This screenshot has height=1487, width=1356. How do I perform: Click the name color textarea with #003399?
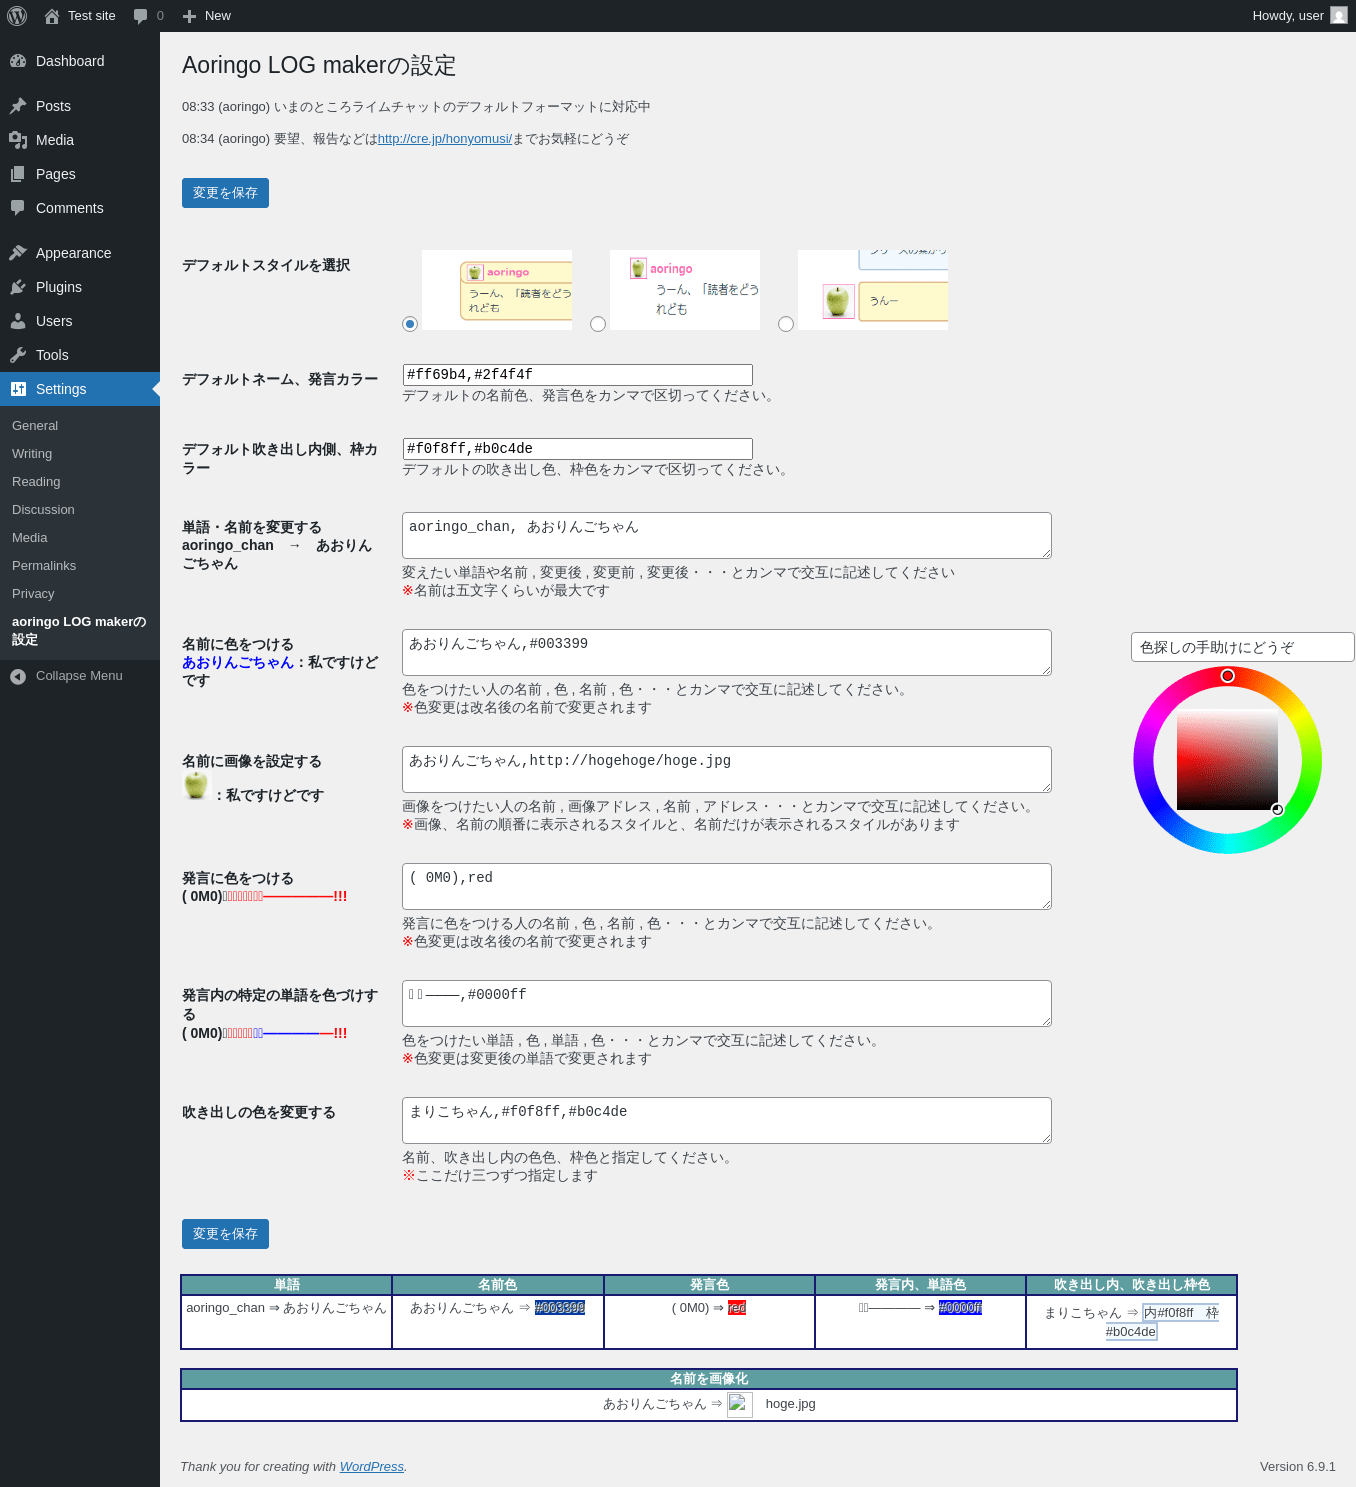(727, 652)
